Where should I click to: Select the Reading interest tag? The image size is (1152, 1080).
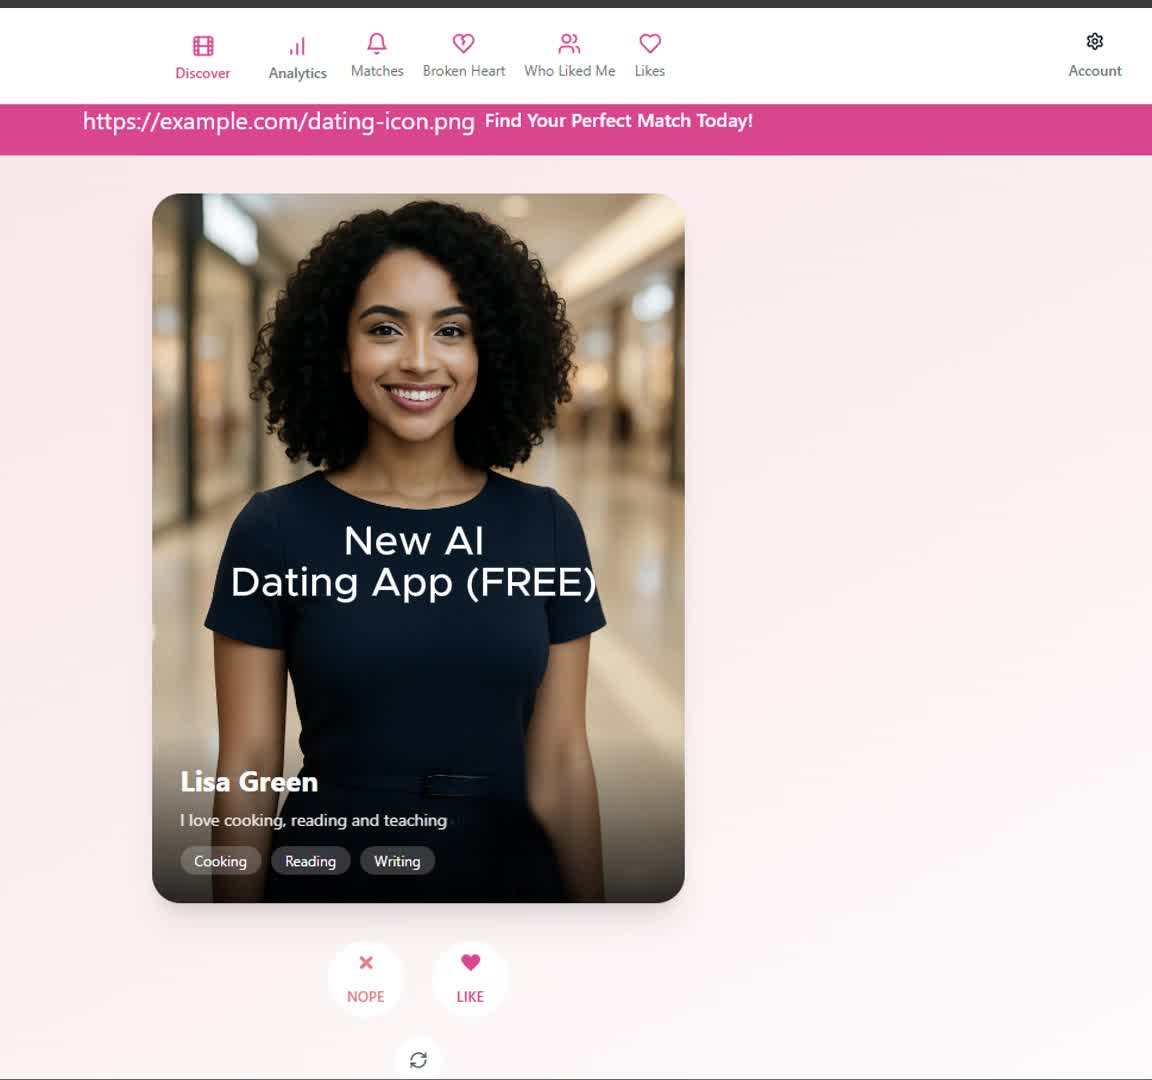[310, 861]
